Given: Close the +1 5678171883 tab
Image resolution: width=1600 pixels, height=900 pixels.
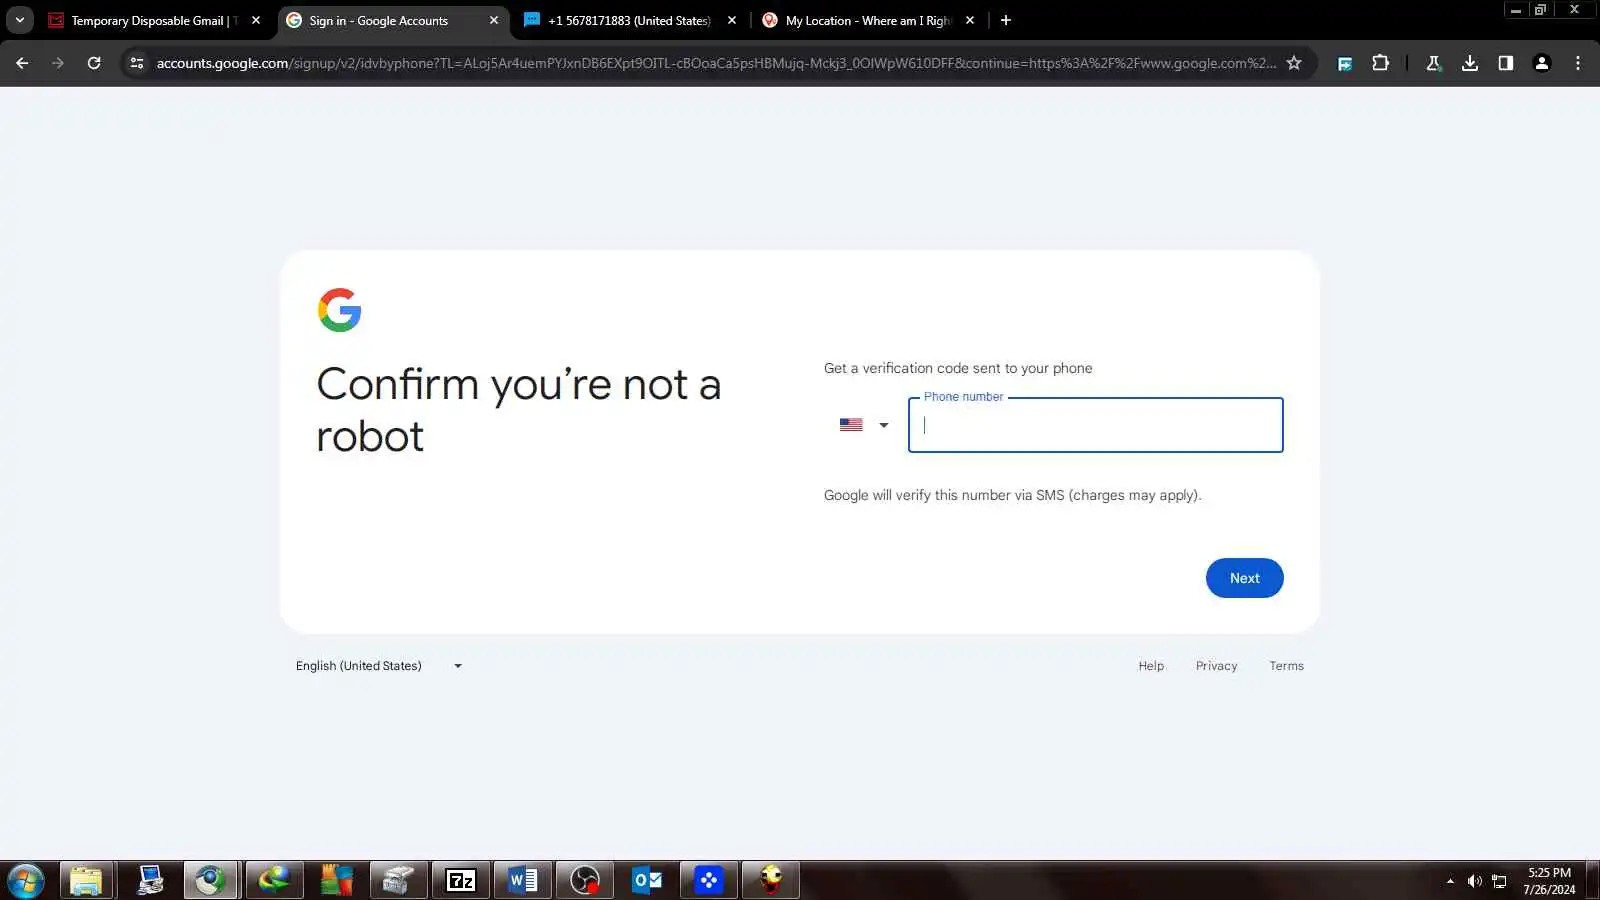Looking at the screenshot, I should click(732, 20).
